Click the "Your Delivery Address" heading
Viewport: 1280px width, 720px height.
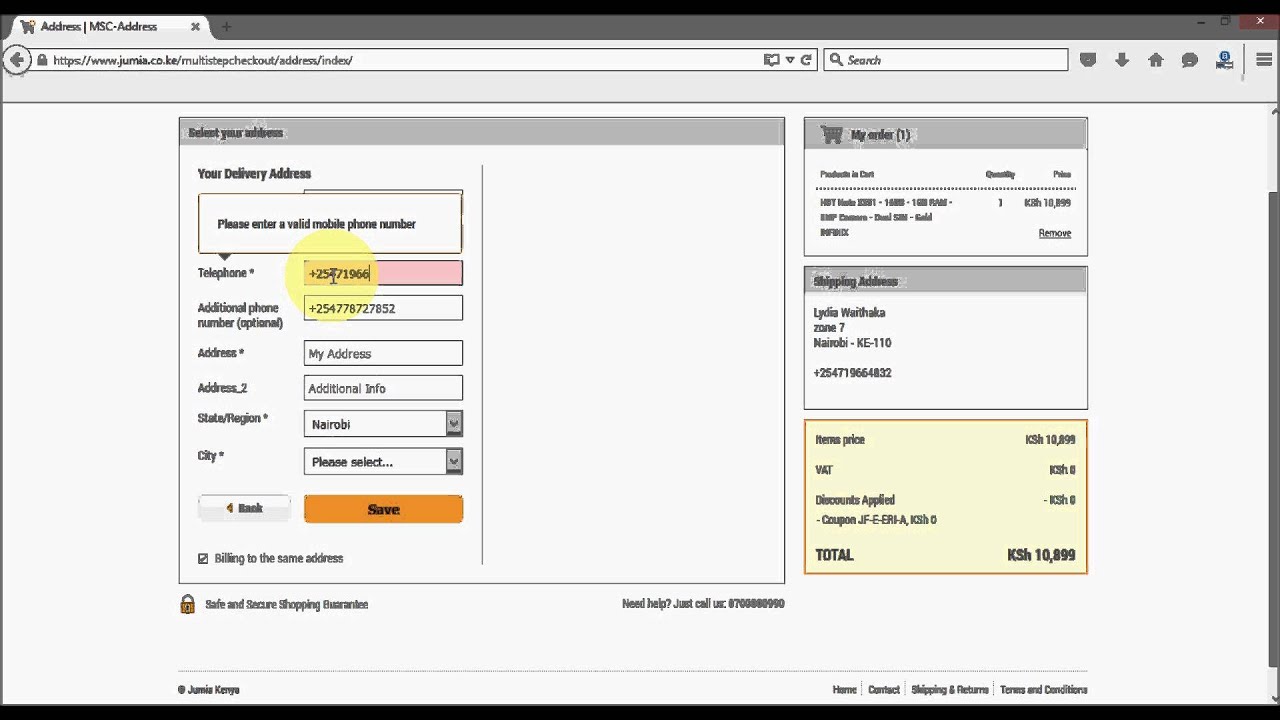pyautogui.click(x=254, y=173)
